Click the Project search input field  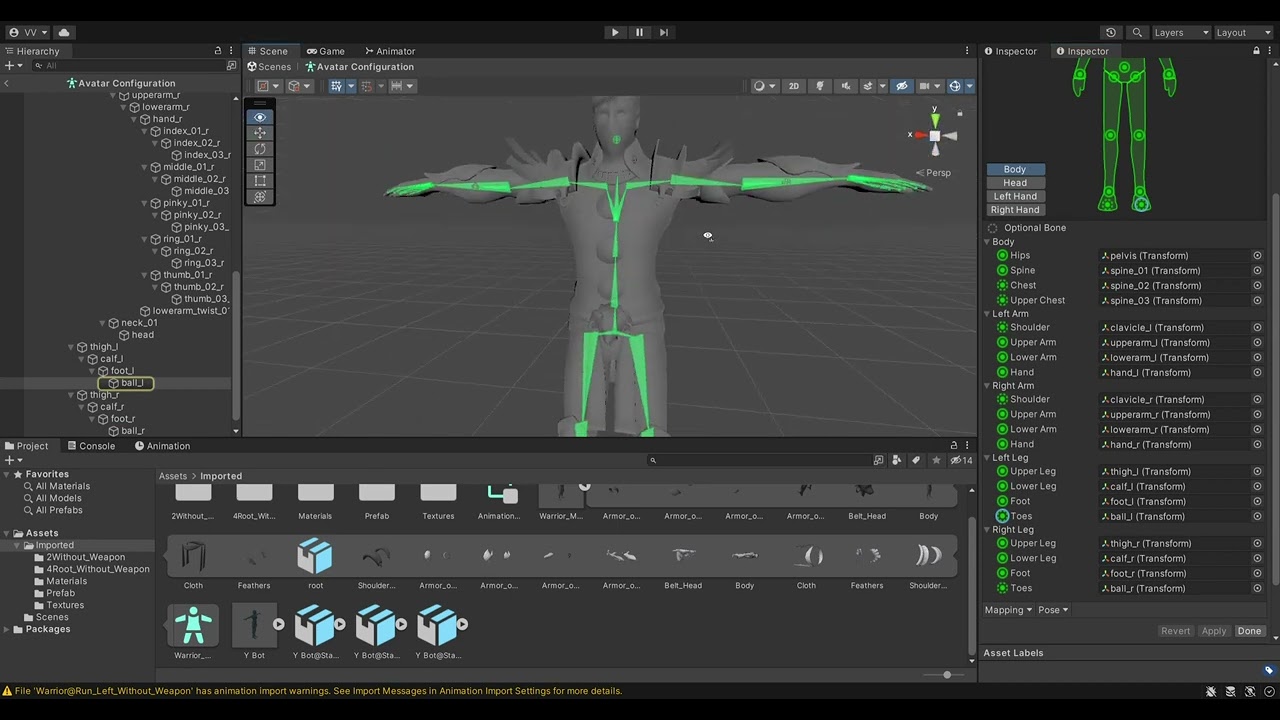click(x=758, y=460)
